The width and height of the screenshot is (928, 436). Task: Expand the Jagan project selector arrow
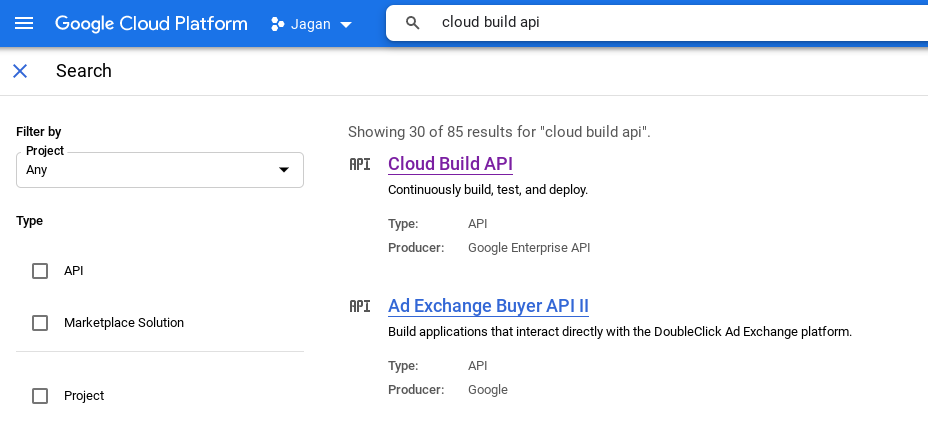tap(346, 25)
